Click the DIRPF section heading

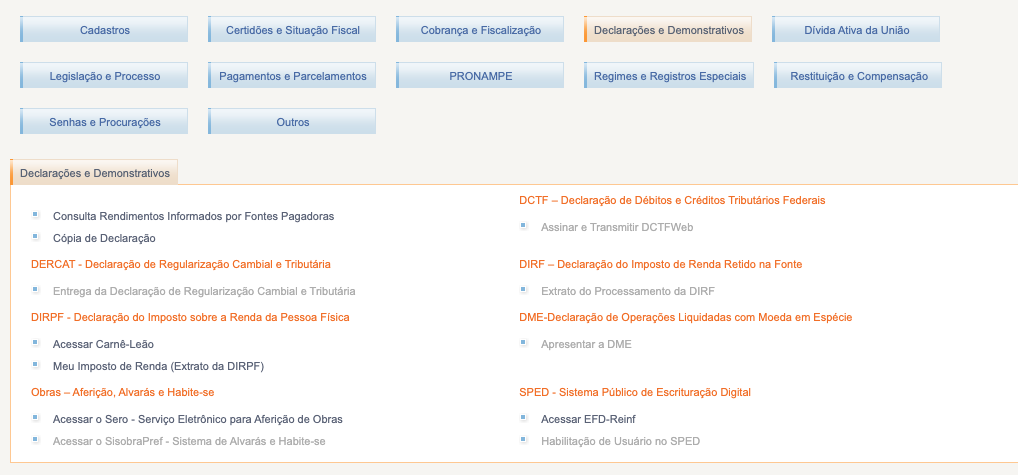(x=190, y=317)
